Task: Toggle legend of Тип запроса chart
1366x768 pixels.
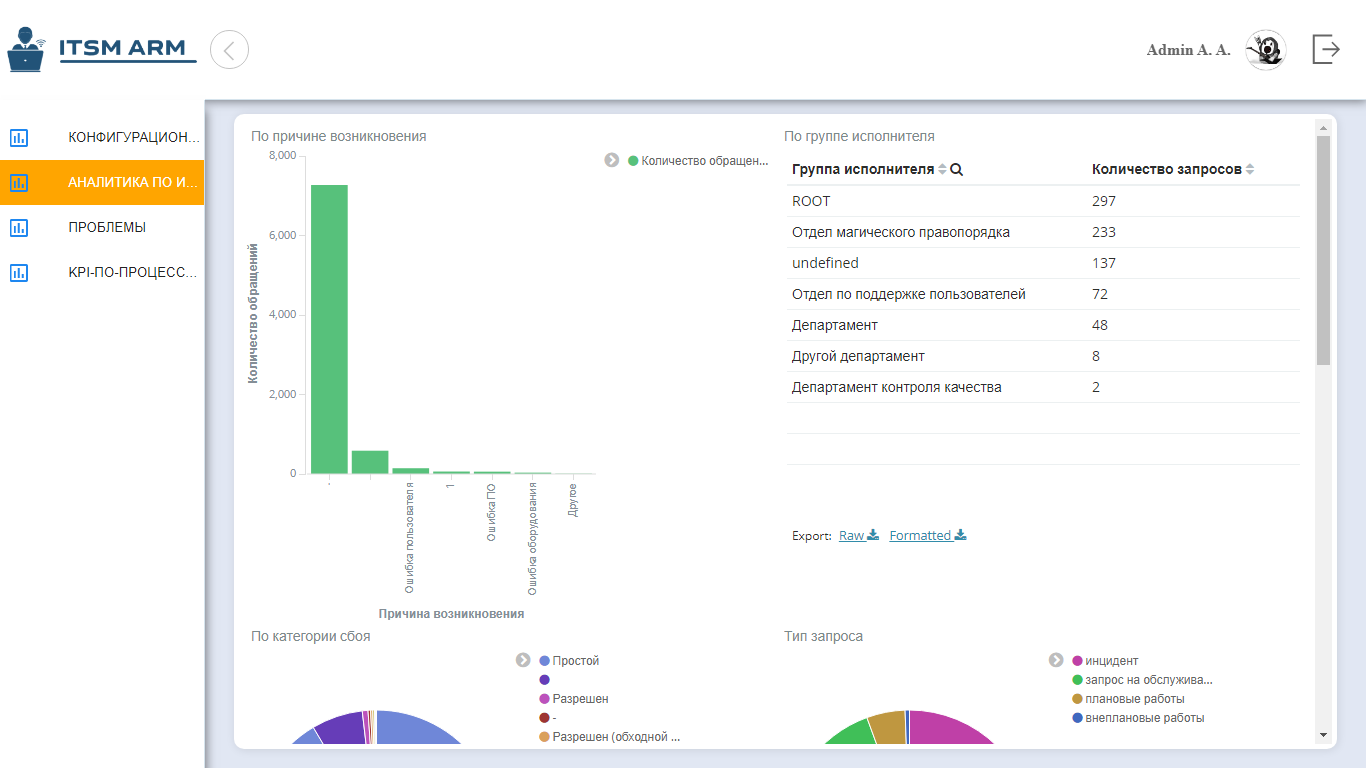Action: point(1056,660)
